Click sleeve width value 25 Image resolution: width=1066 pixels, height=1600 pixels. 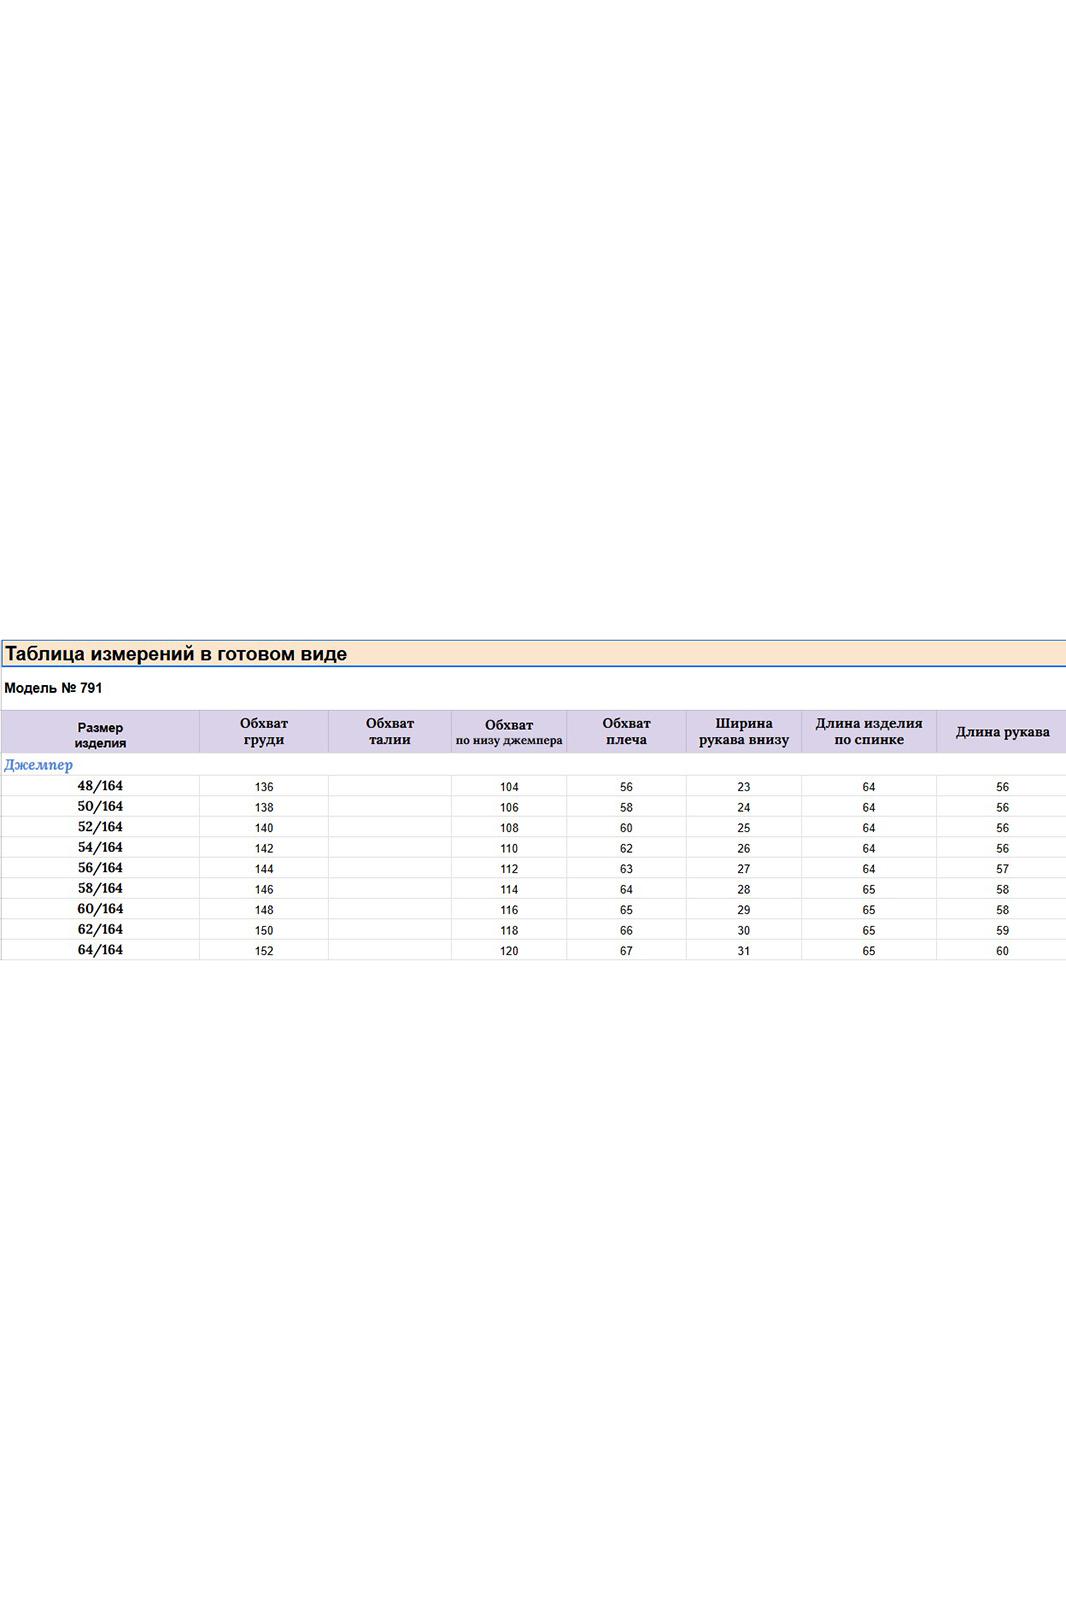(x=744, y=828)
